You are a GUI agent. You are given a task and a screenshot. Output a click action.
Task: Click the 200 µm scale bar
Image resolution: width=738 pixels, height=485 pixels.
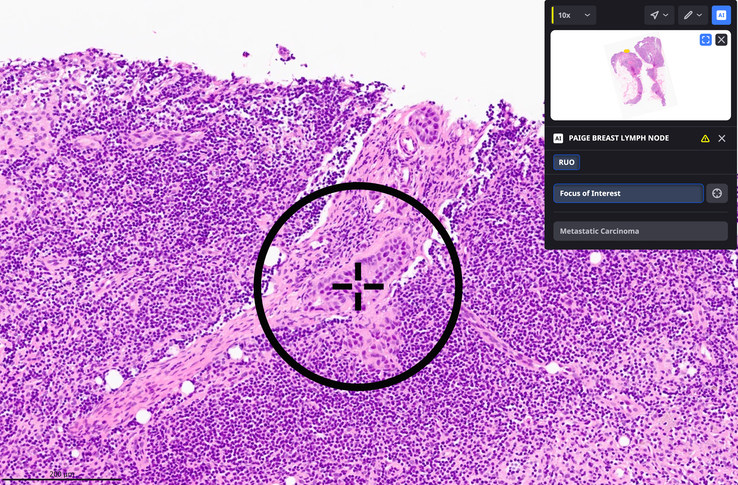[62, 476]
